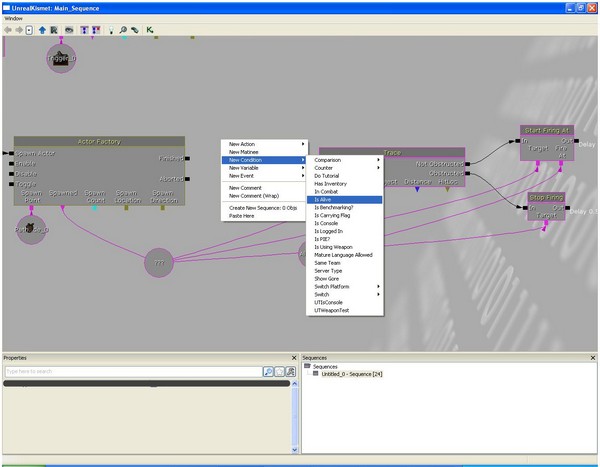Expand the New Variable submenu

click(x=264, y=168)
